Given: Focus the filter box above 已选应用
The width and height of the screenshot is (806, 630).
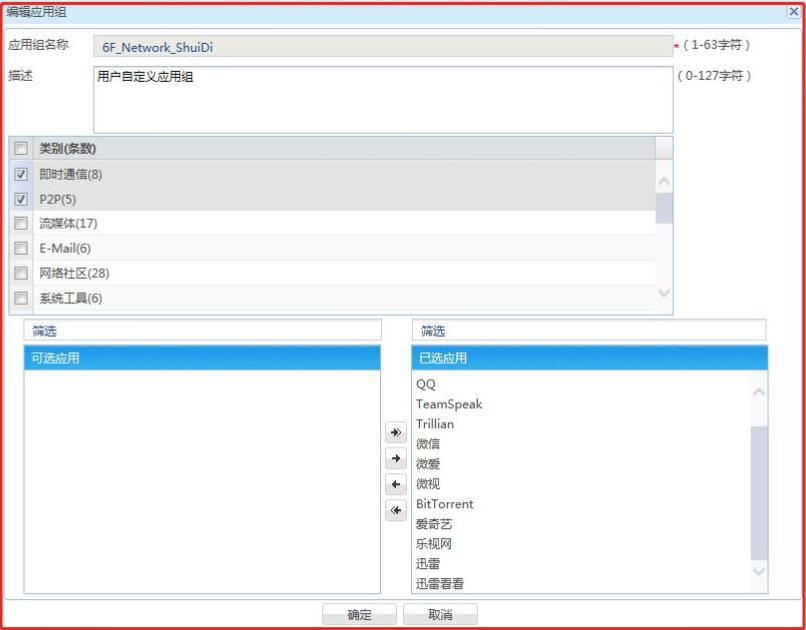Looking at the screenshot, I should pyautogui.click(x=589, y=330).
